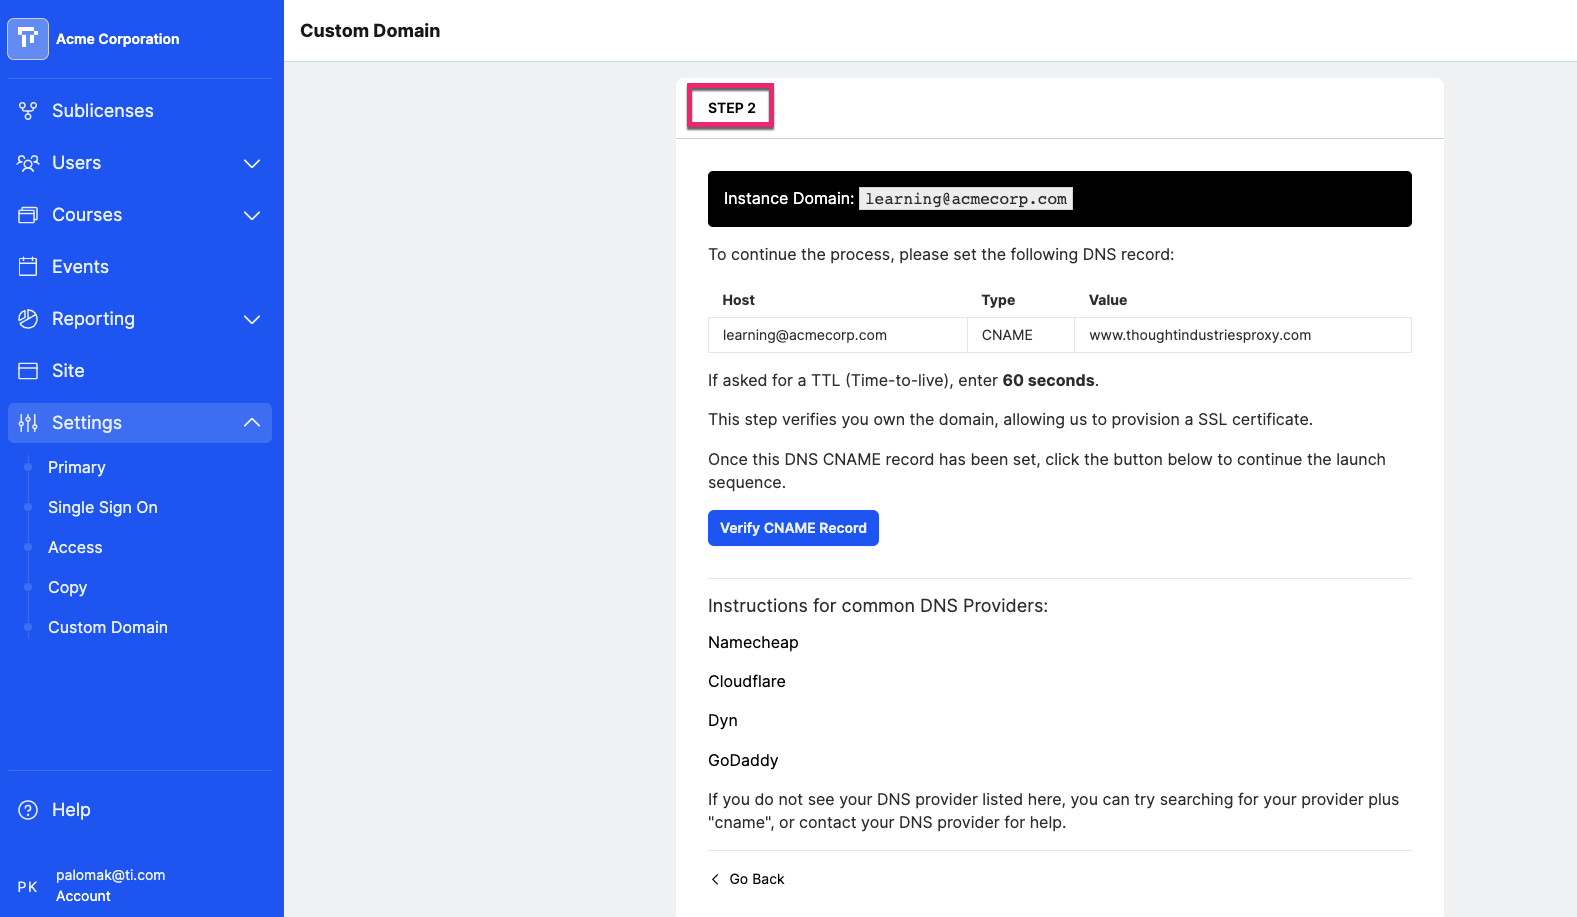Click the 'Instructions for common DNS Providers' heading
This screenshot has width=1577, height=917.
(878, 606)
